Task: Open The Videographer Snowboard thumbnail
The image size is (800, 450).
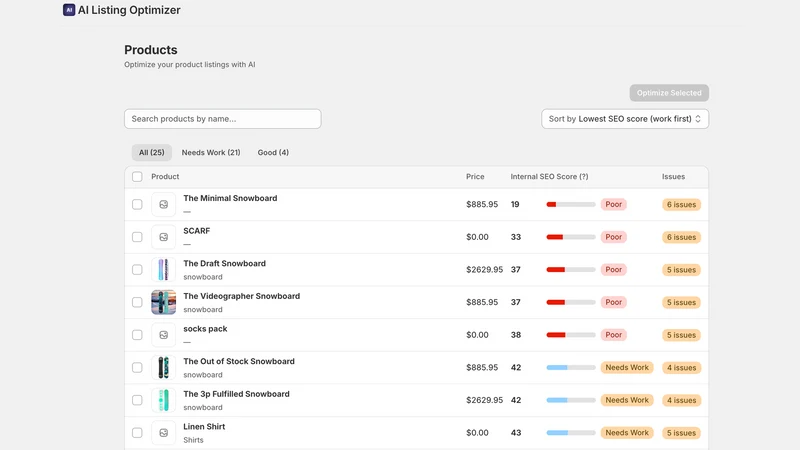Action: 163,303
